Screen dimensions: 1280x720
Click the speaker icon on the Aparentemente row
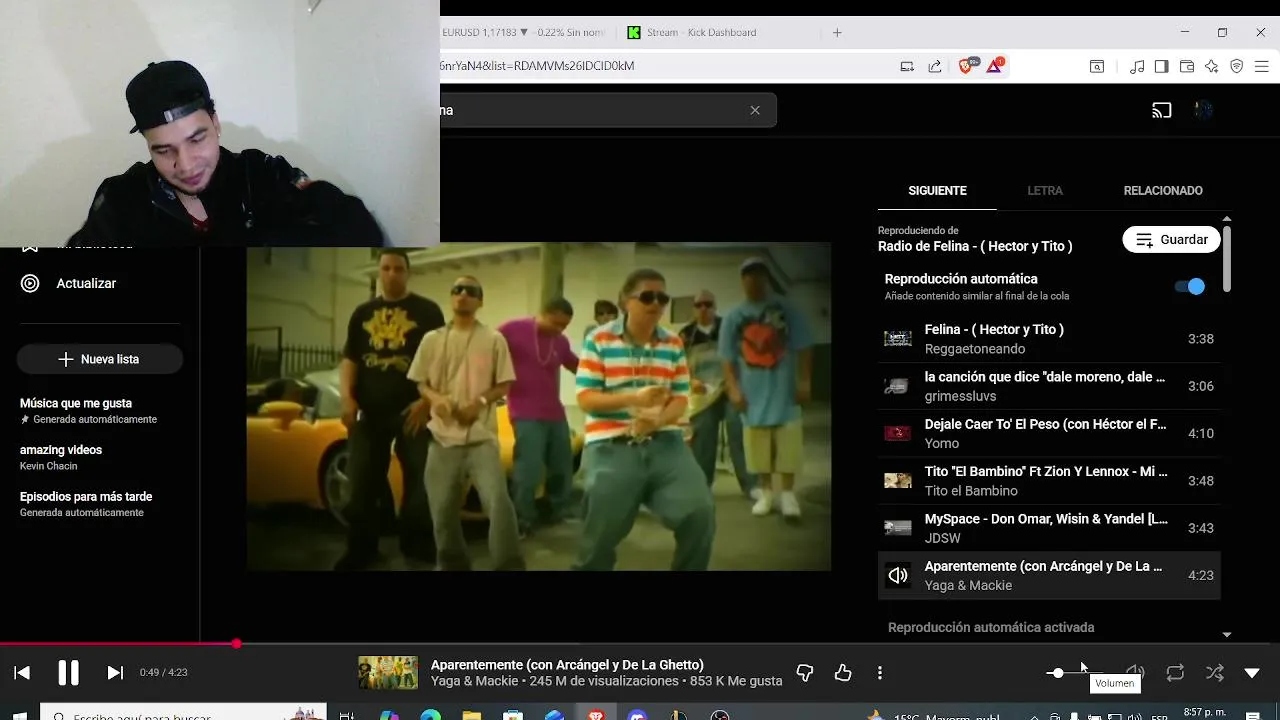(x=898, y=575)
